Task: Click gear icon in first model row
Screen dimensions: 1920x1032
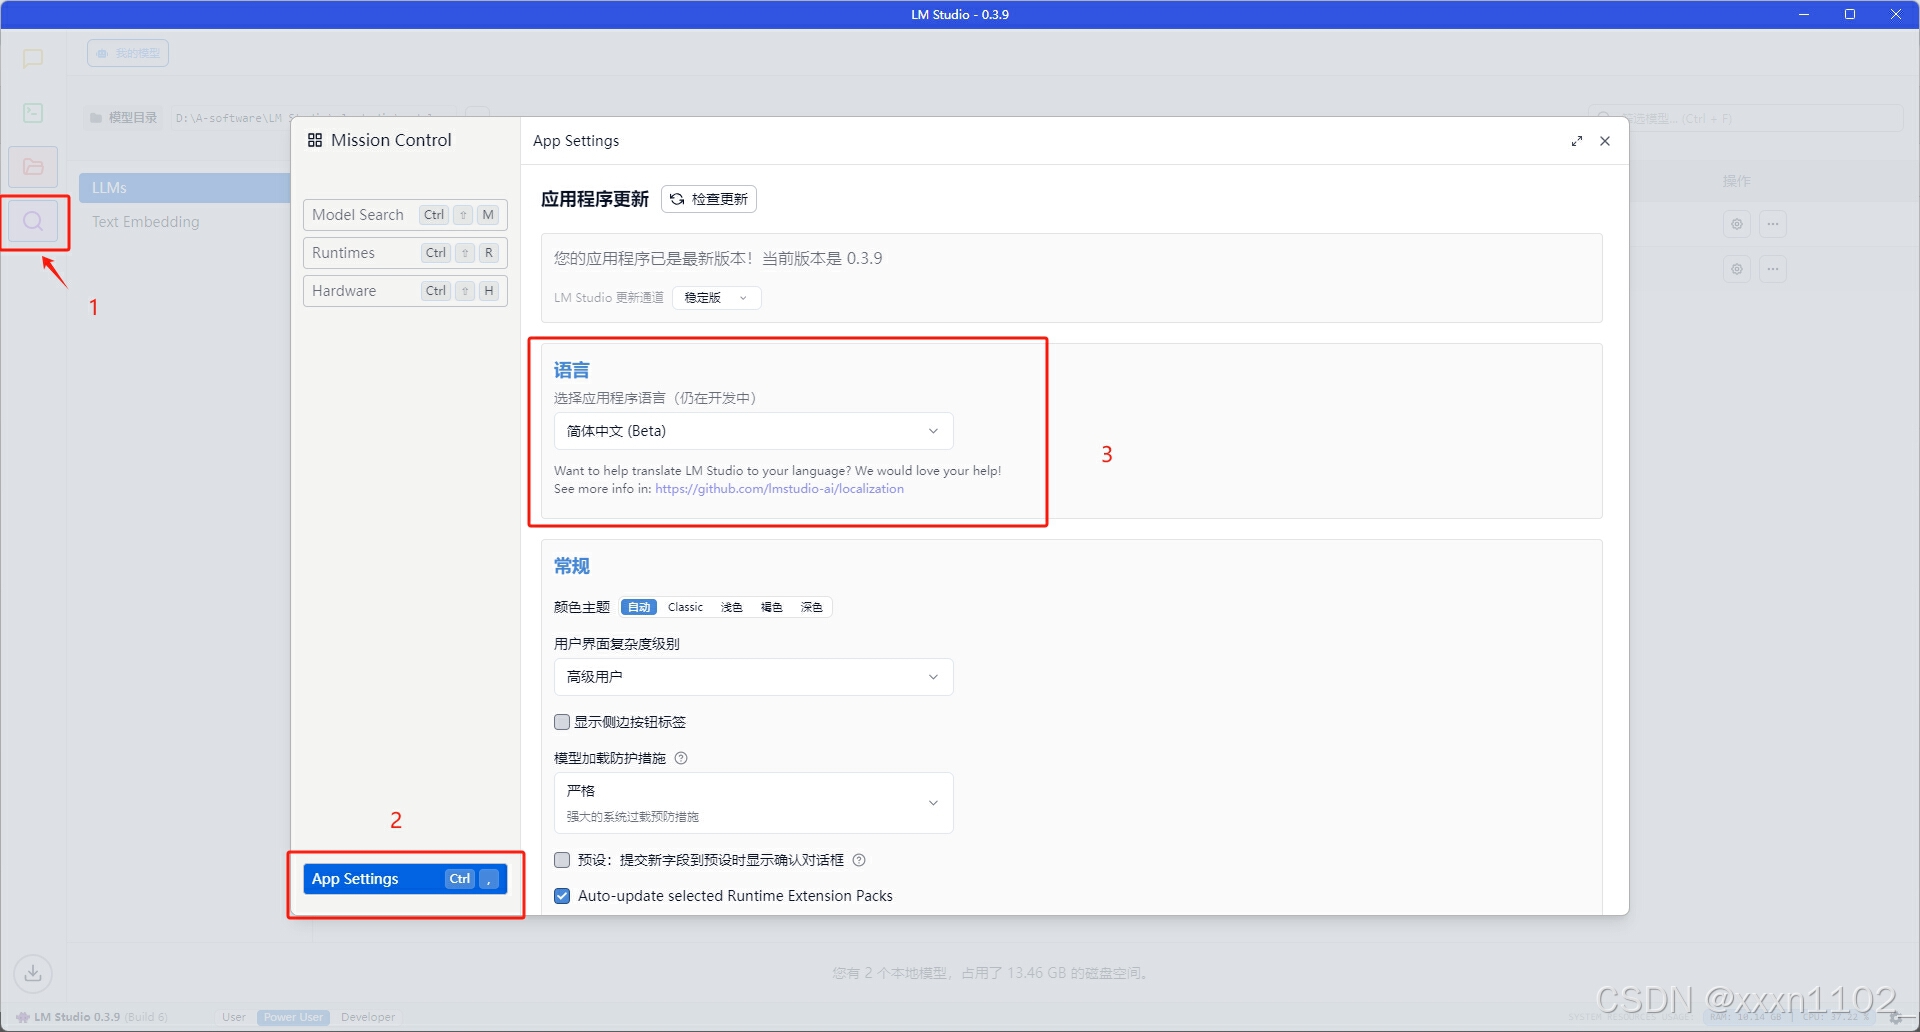Action: click(x=1737, y=224)
